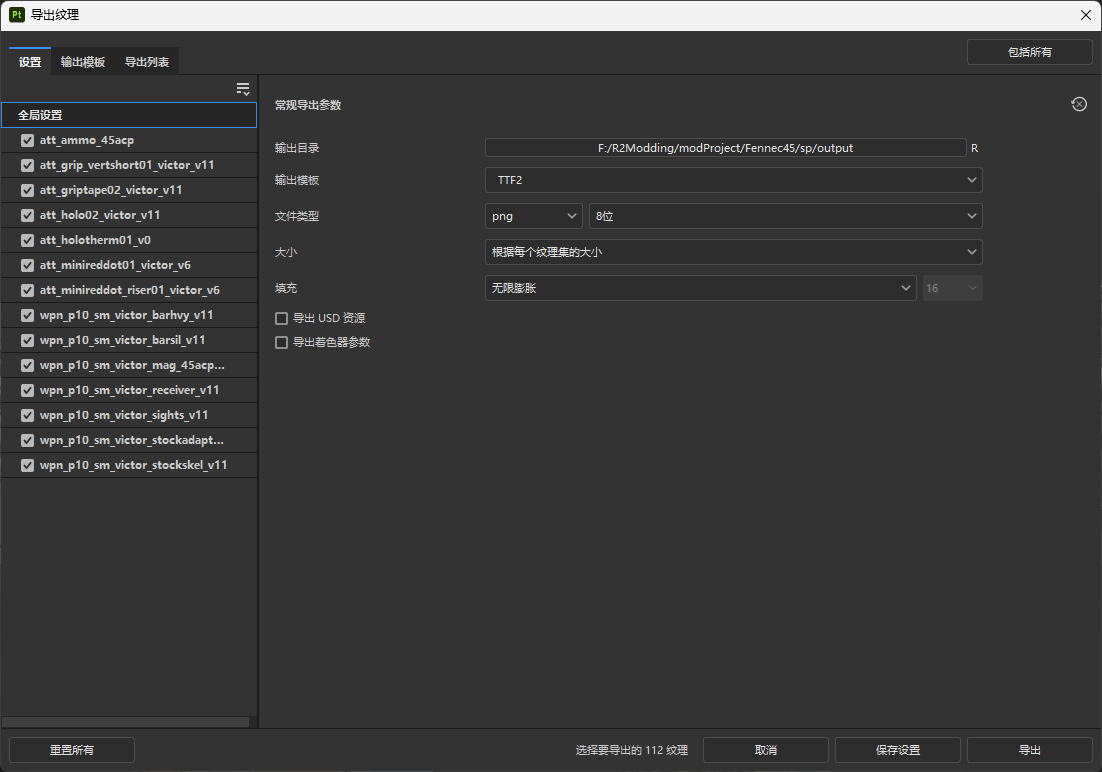Click the texture set filter icon
This screenshot has height=772, width=1102.
coord(242,89)
